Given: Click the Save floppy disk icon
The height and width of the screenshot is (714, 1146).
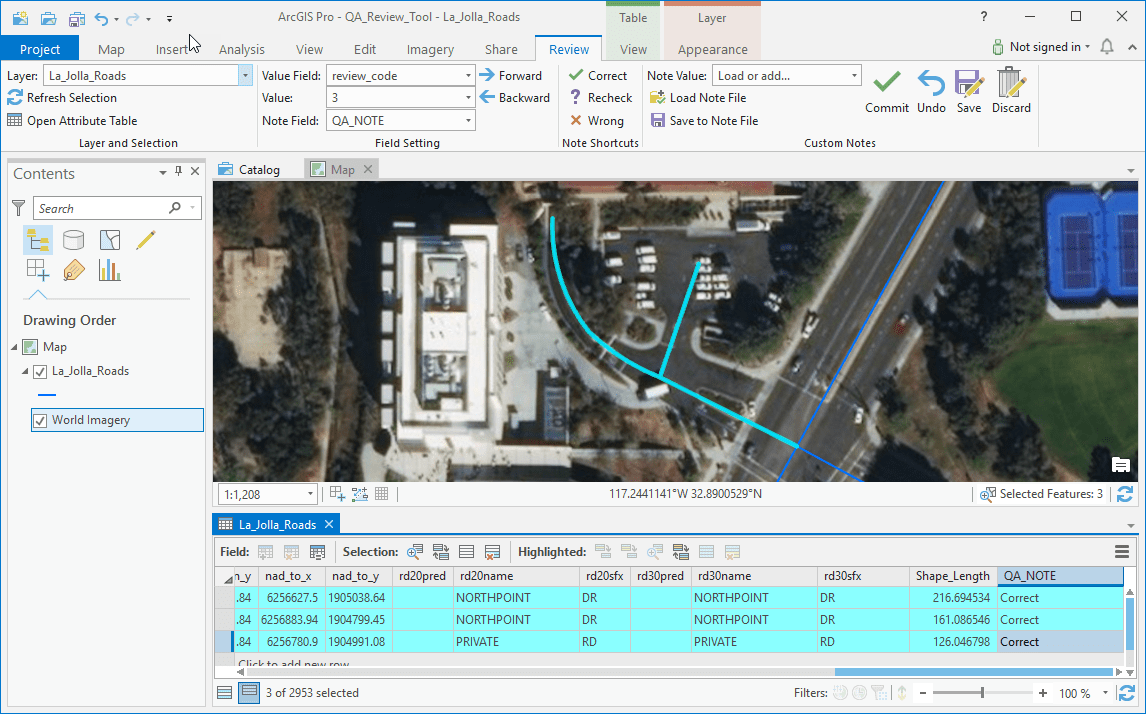Looking at the screenshot, I should (968, 84).
